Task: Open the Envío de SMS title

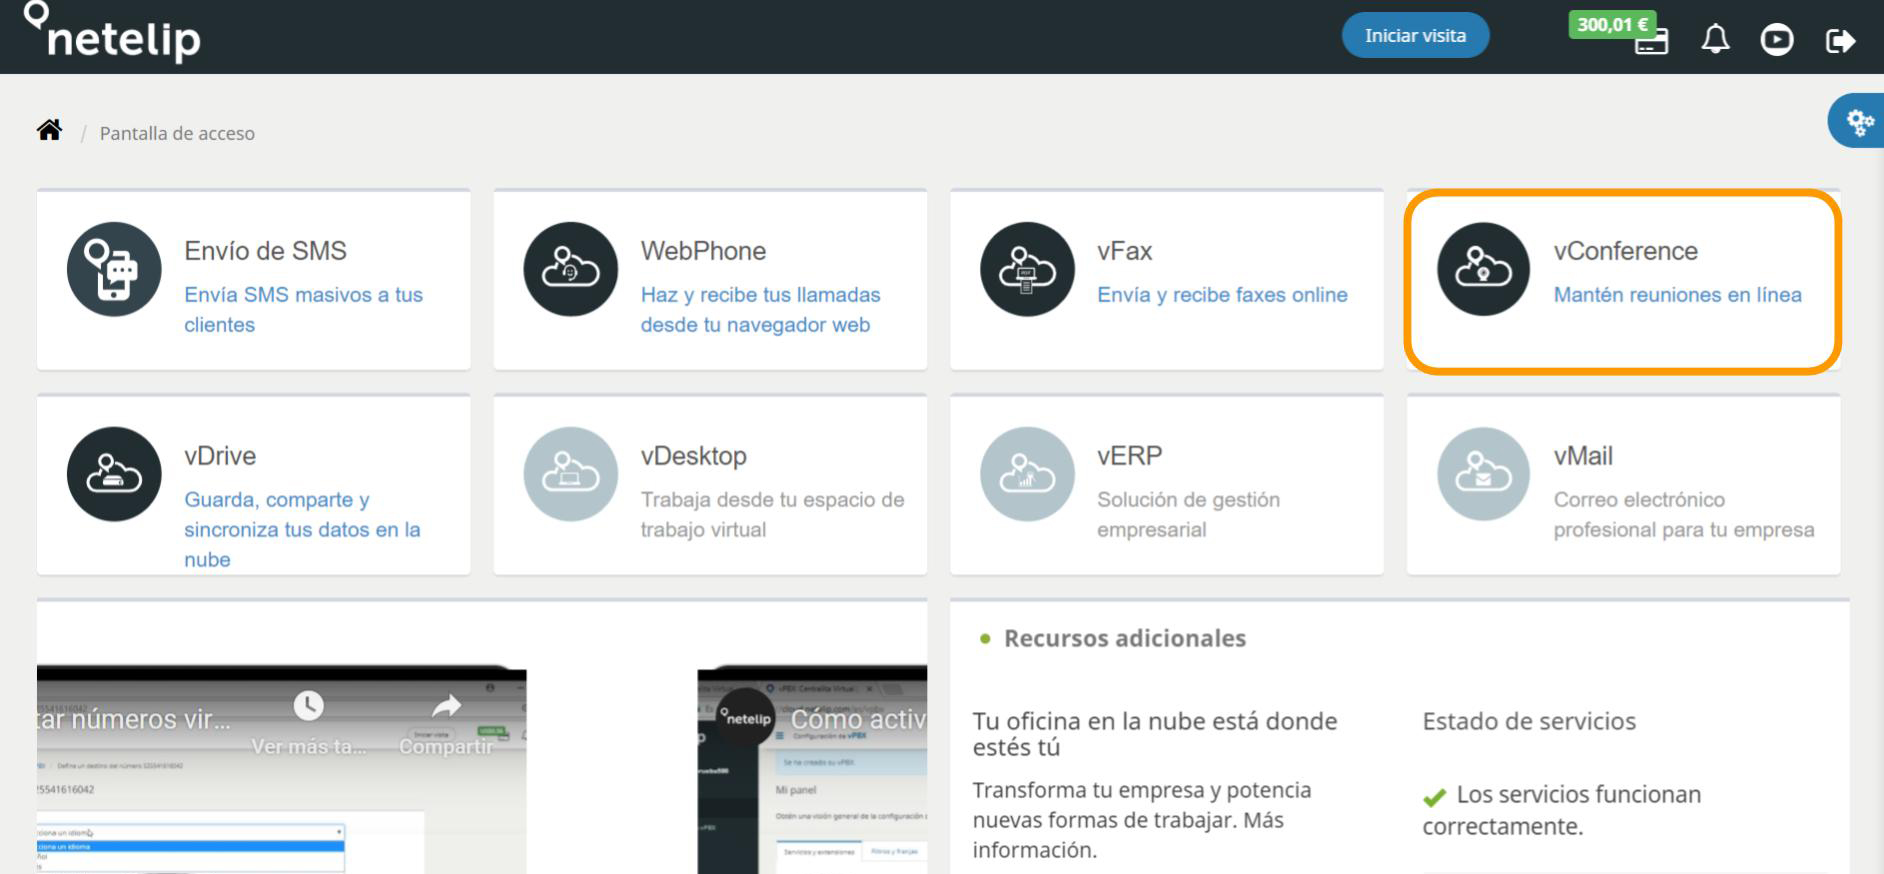Action: [x=265, y=250]
